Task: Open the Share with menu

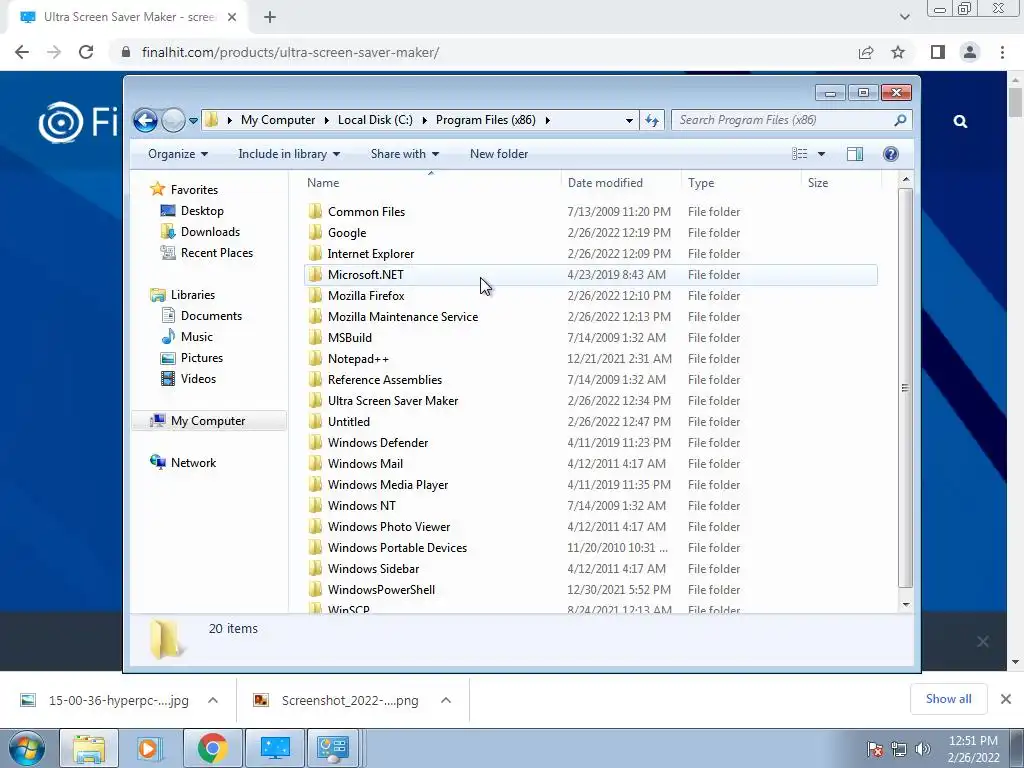Action: pyautogui.click(x=405, y=154)
